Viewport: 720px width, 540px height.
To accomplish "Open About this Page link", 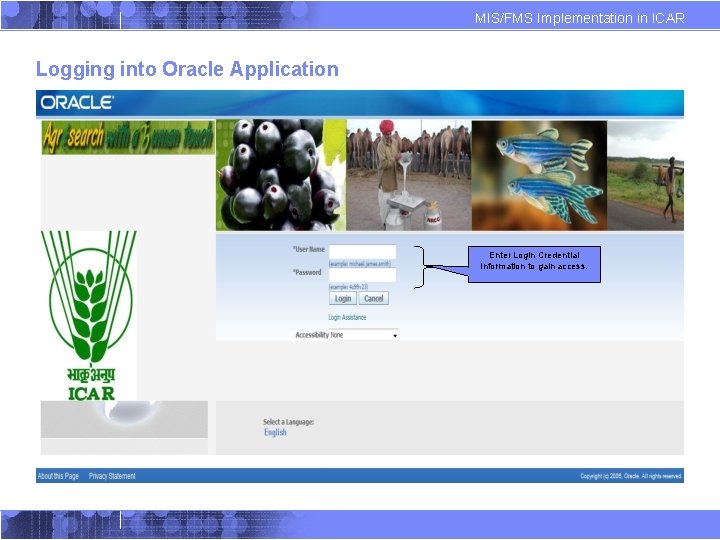I will coord(58,476).
